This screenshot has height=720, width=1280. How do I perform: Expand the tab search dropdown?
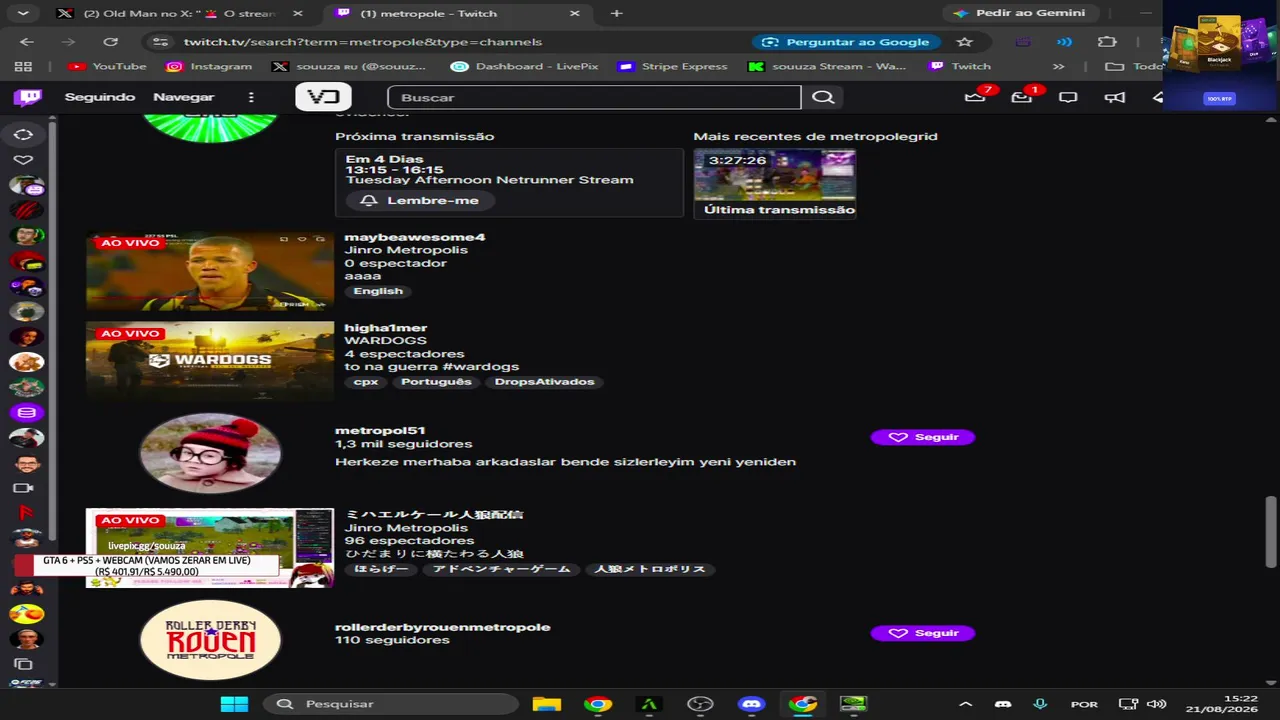[23, 13]
